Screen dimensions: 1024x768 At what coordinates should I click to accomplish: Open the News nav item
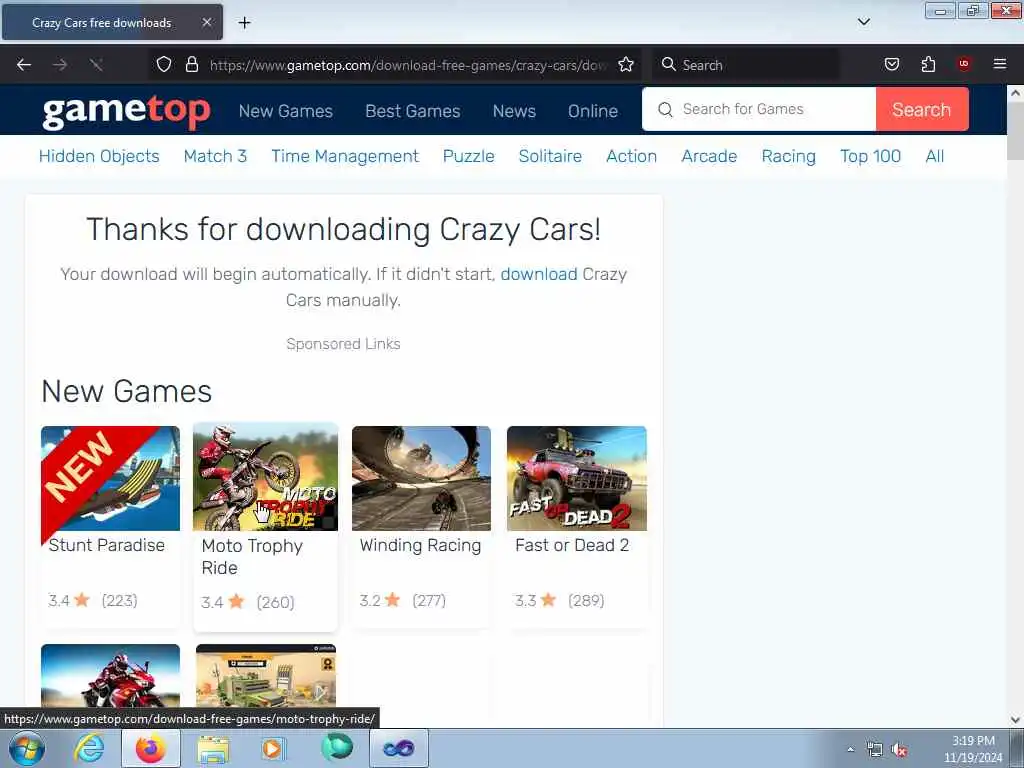tap(514, 111)
